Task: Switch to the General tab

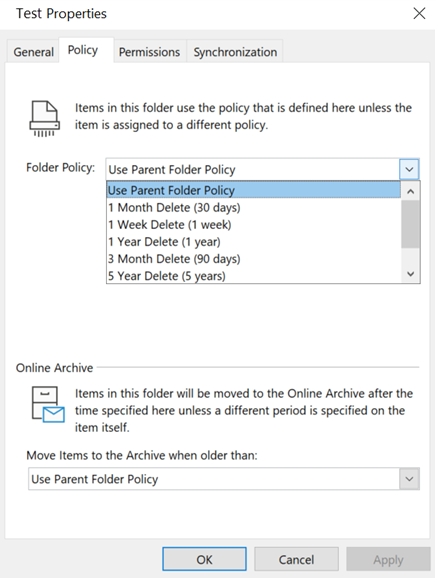Action: 34,52
